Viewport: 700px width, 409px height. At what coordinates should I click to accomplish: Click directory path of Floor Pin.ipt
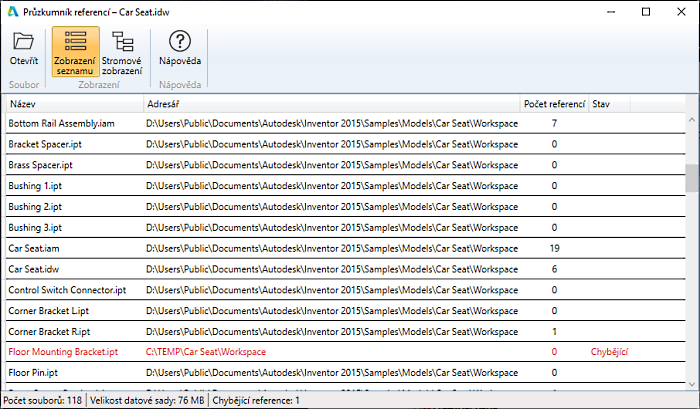332,372
